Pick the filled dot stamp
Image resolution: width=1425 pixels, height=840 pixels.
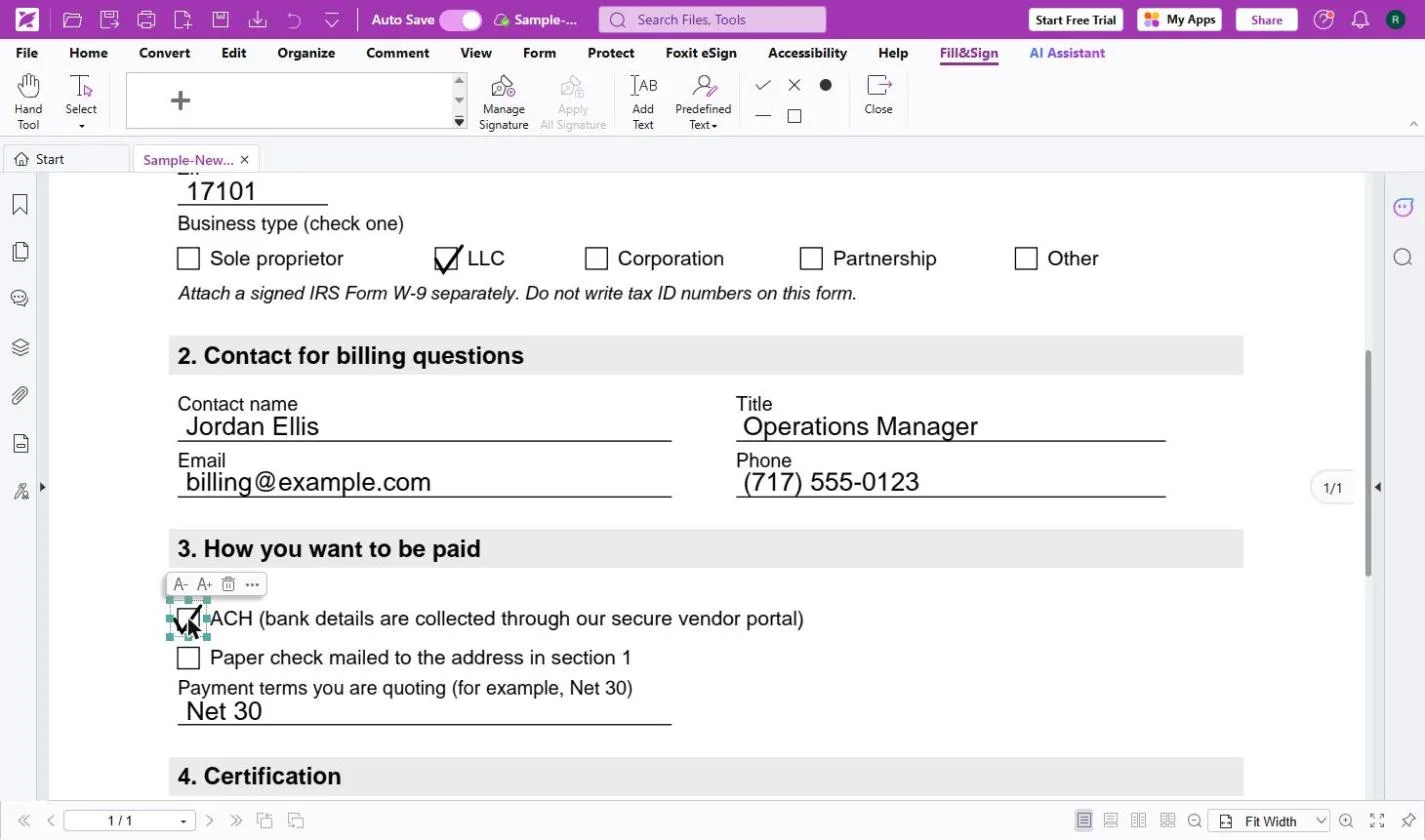click(x=825, y=85)
